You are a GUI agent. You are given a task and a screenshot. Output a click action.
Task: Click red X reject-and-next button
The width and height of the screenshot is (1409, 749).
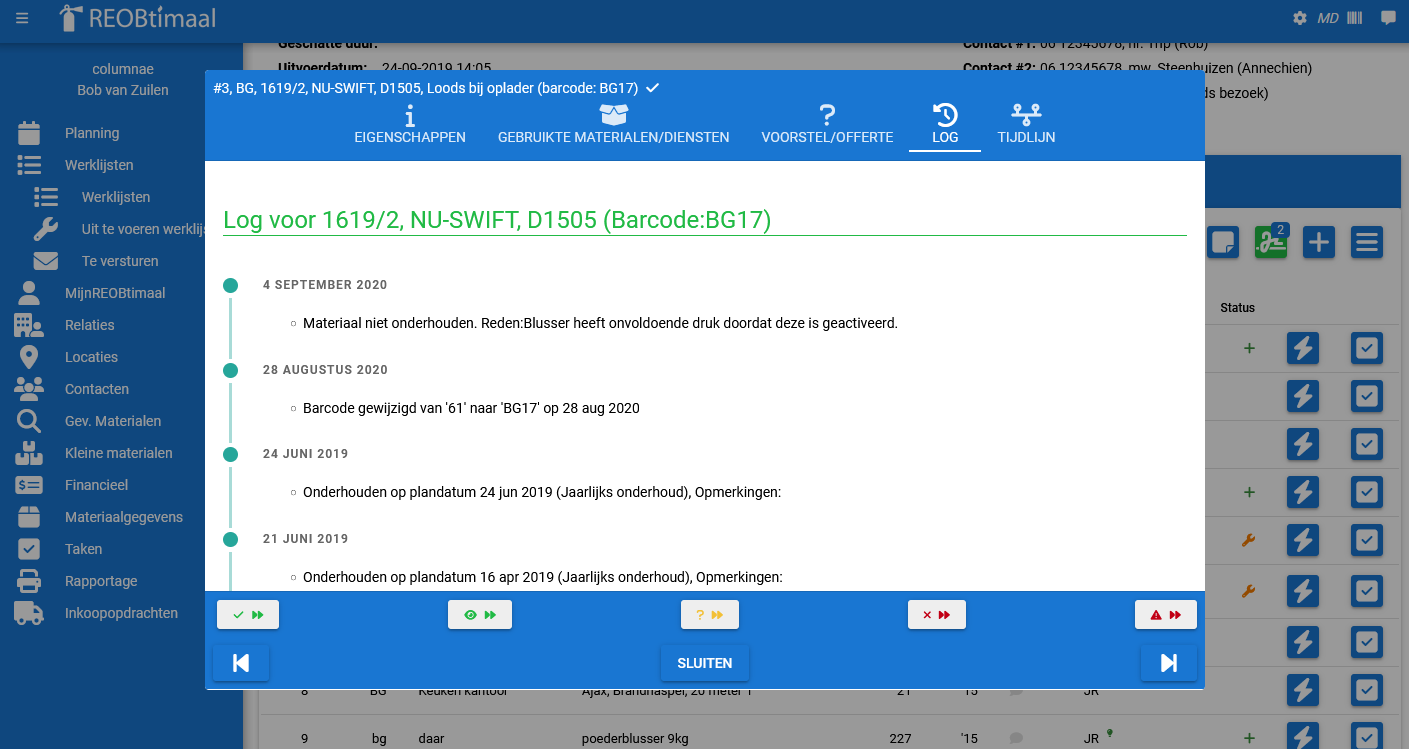pyautogui.click(x=937, y=615)
